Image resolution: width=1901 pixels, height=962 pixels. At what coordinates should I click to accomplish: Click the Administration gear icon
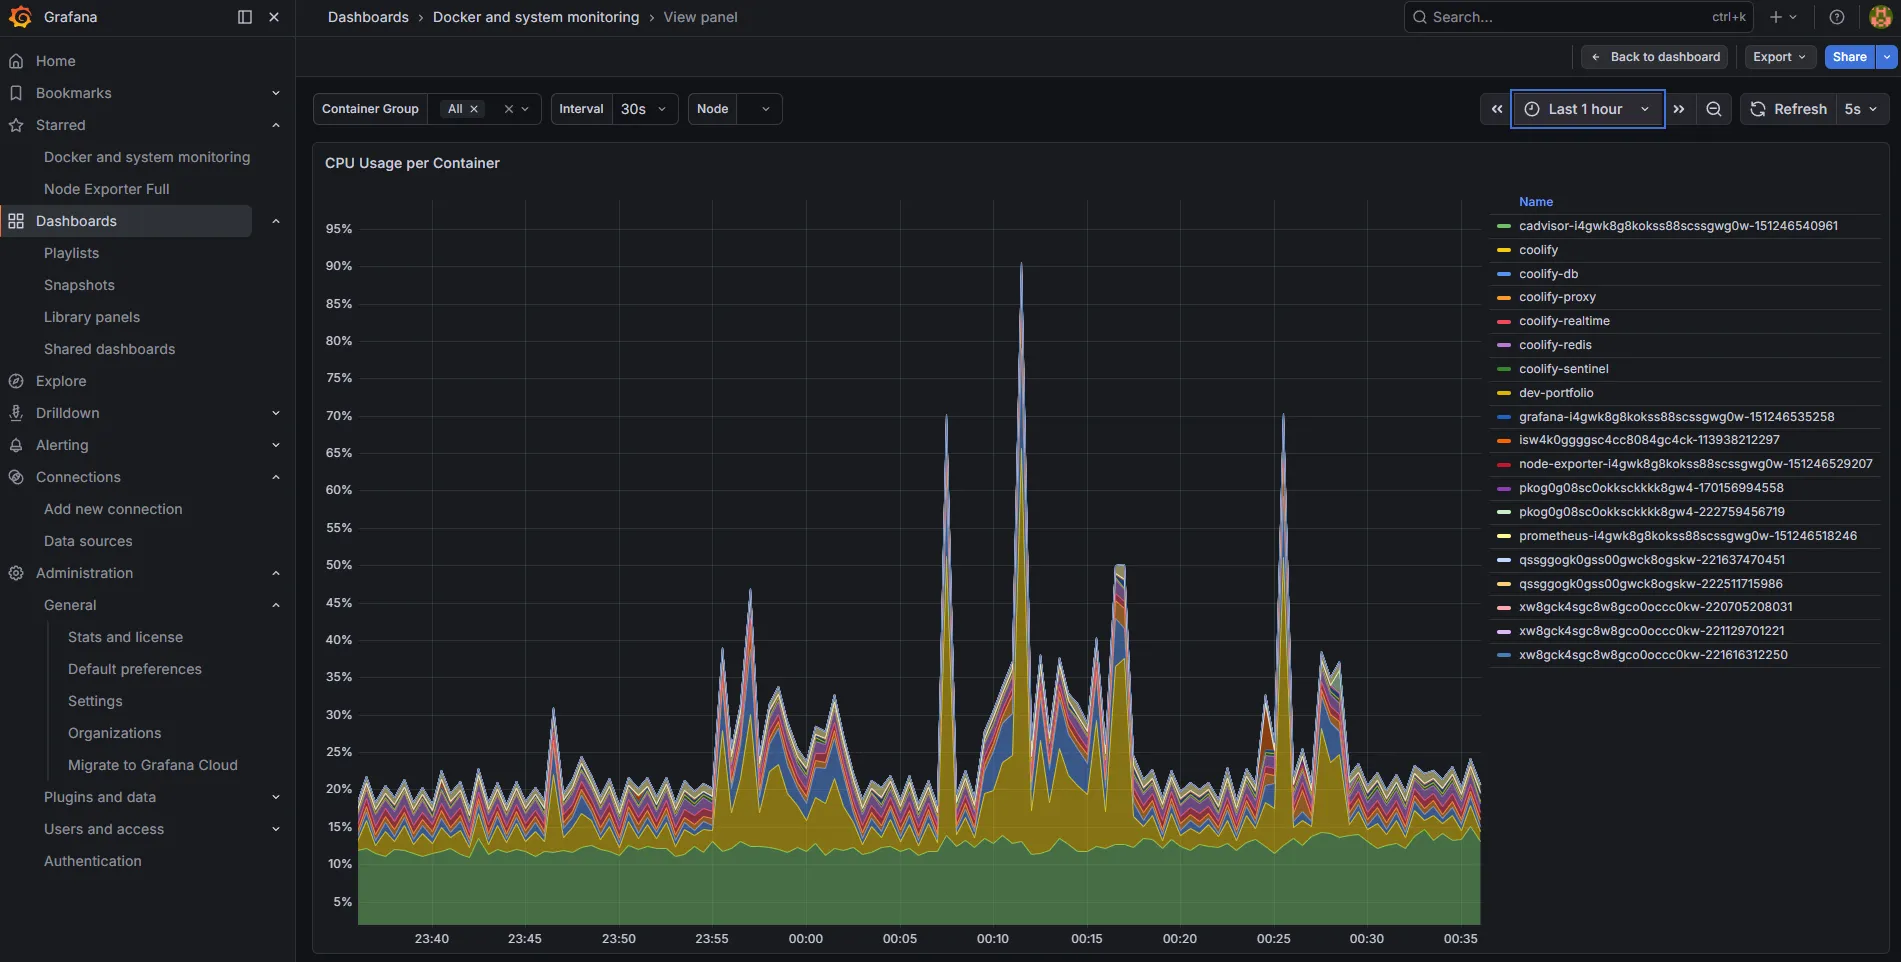16,573
